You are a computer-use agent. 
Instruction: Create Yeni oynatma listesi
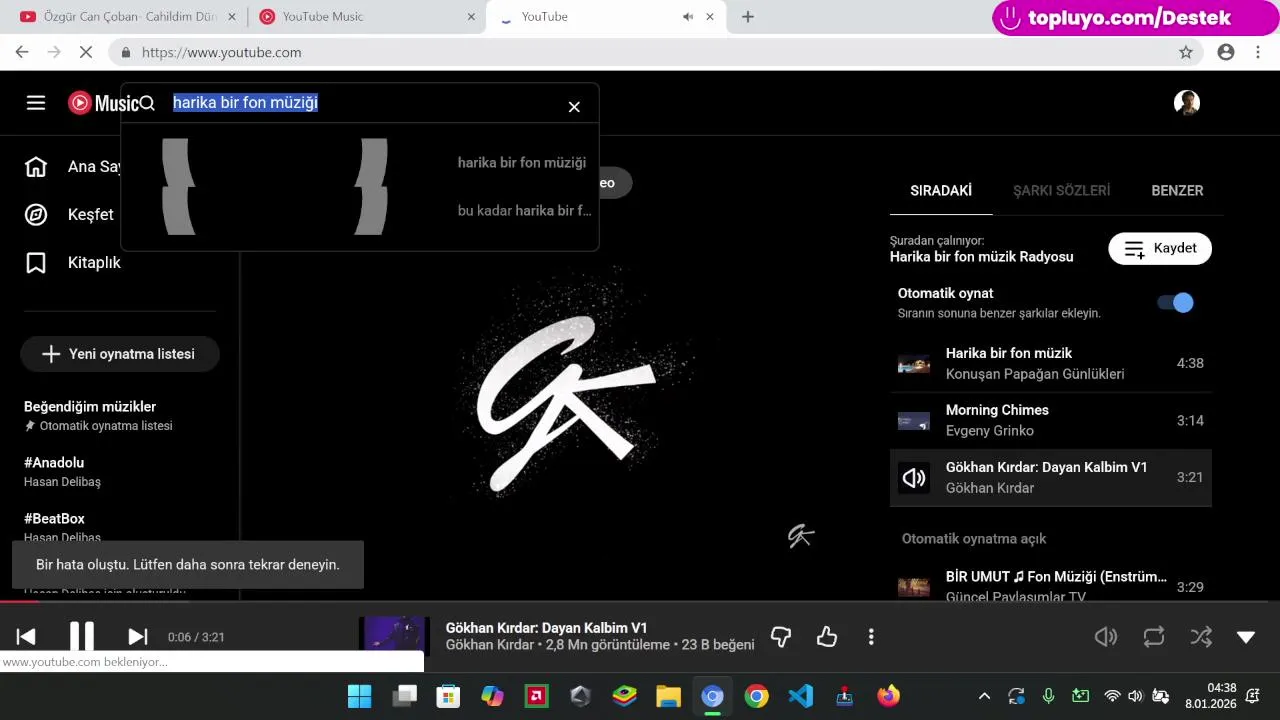(120, 354)
